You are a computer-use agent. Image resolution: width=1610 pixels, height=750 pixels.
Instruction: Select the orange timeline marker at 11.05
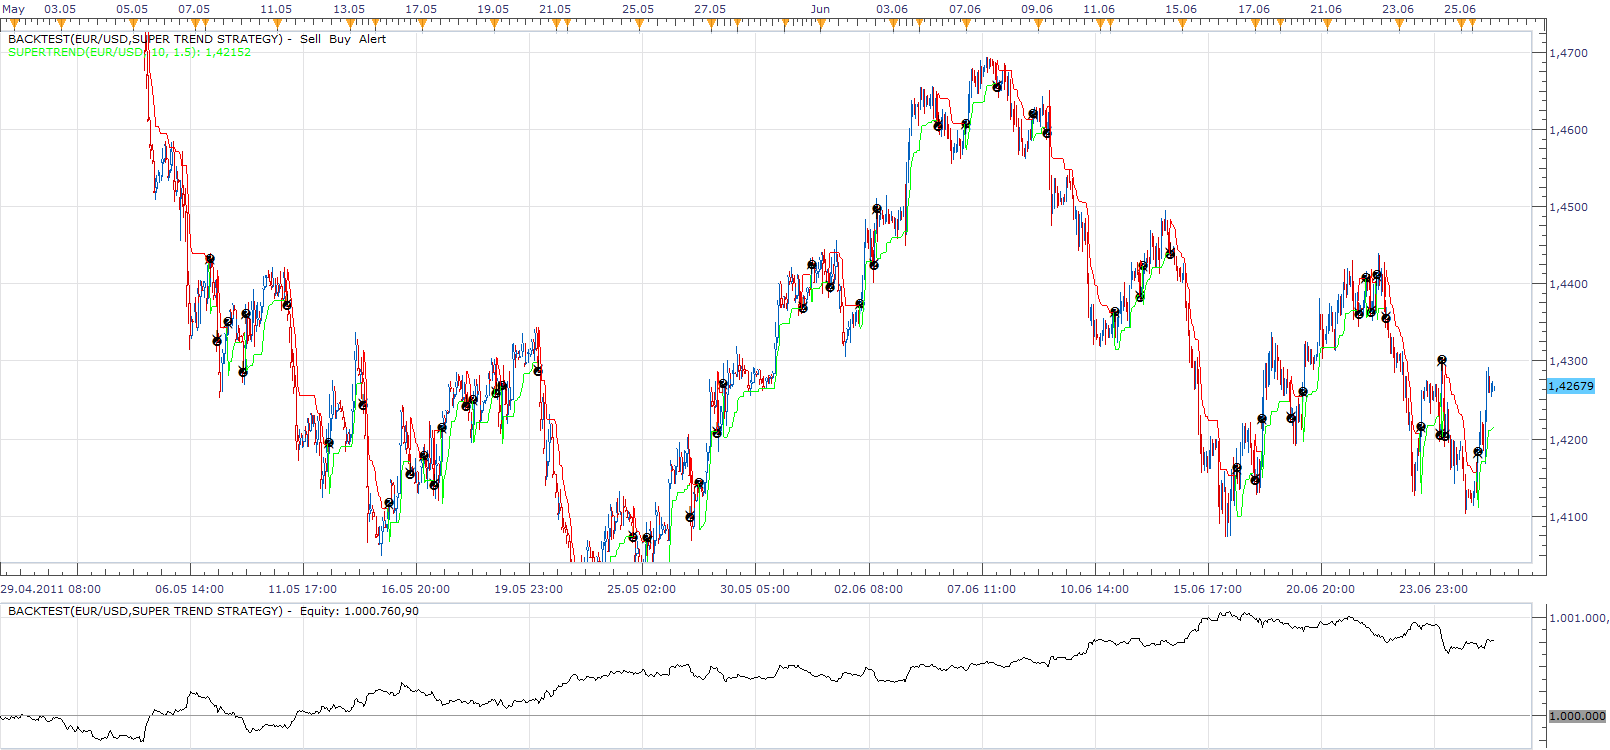(277, 24)
